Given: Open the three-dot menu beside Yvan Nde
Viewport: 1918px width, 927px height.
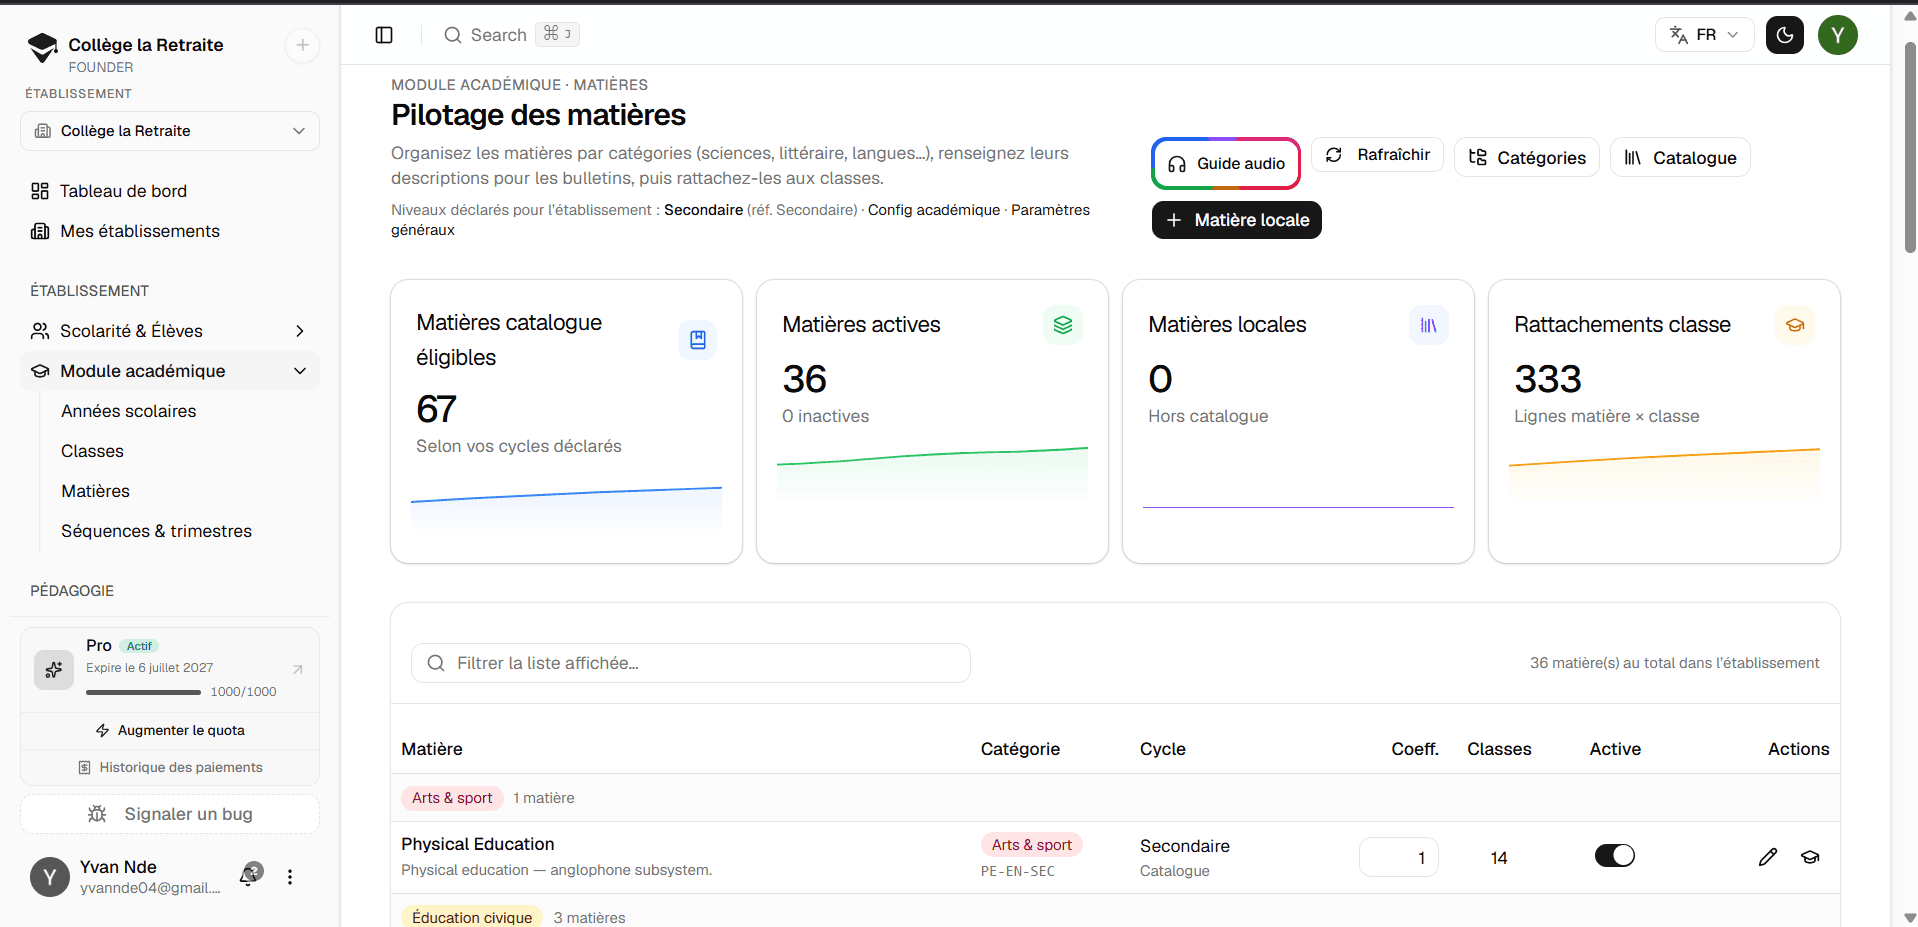Looking at the screenshot, I should (290, 877).
